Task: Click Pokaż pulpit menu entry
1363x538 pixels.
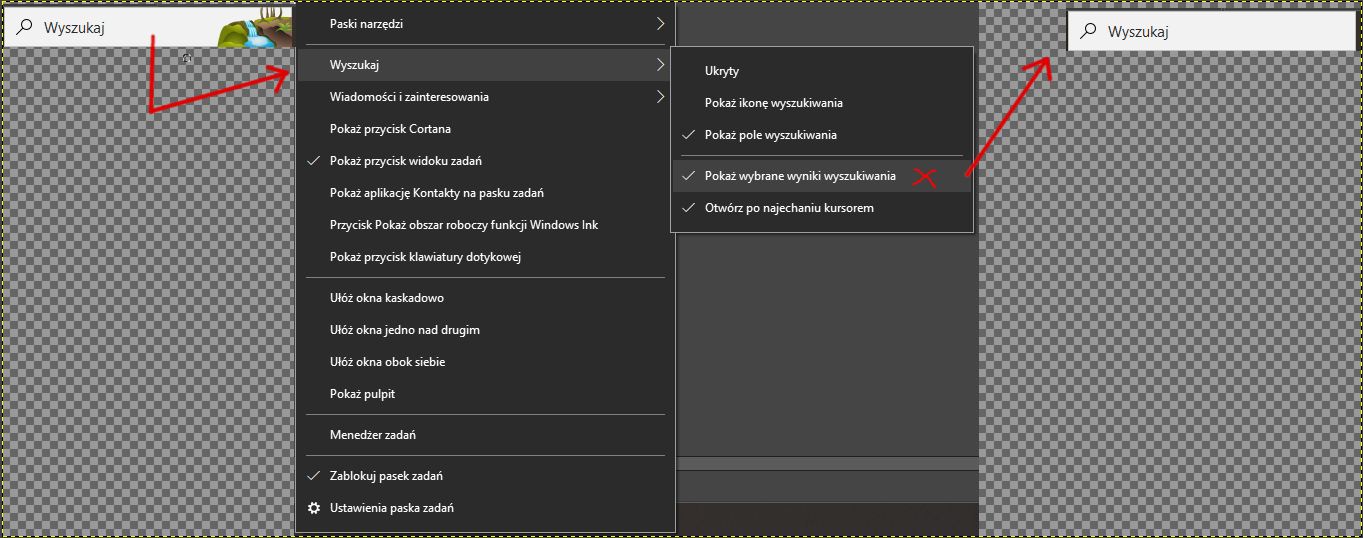Action: click(362, 394)
